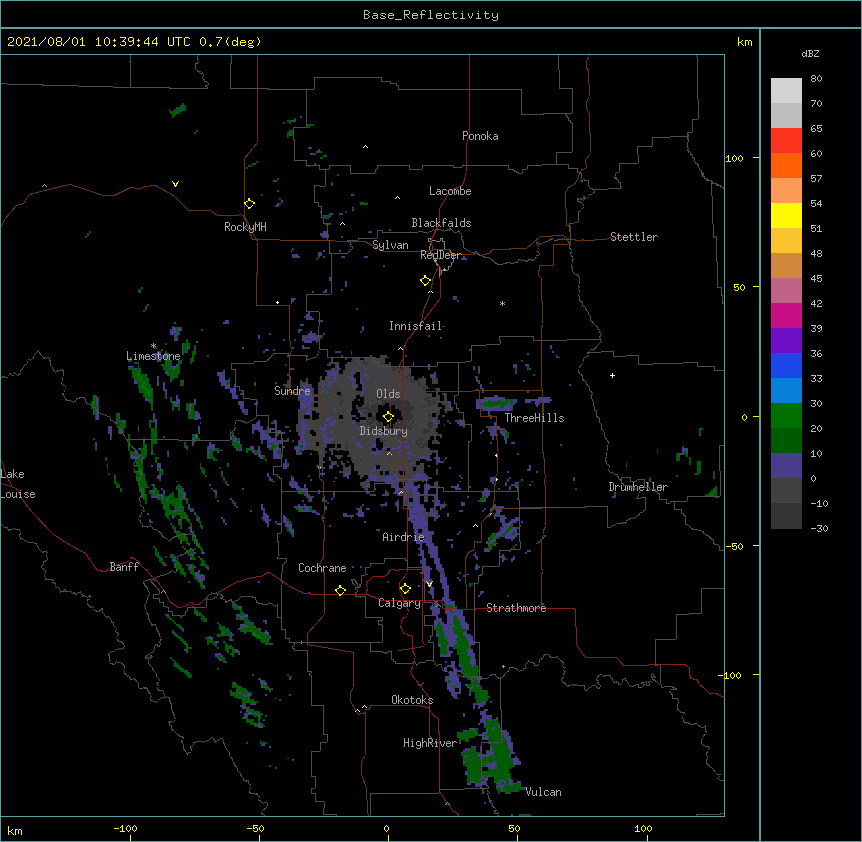Viewport: 862px width, 842px height.
Task: Click the Sundre label
Action: (292, 391)
